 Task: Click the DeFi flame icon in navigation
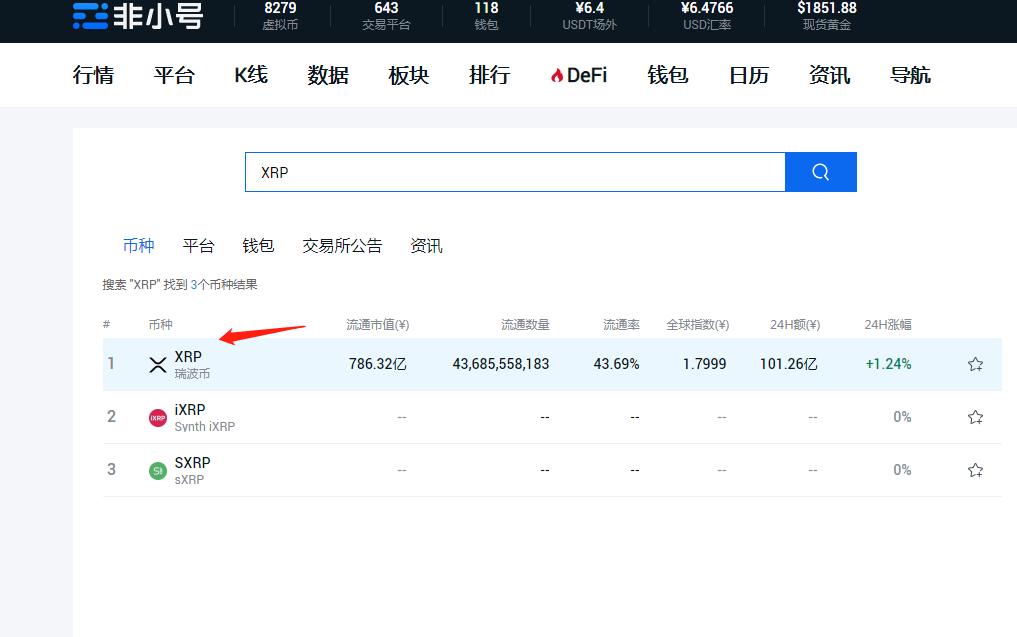556,74
